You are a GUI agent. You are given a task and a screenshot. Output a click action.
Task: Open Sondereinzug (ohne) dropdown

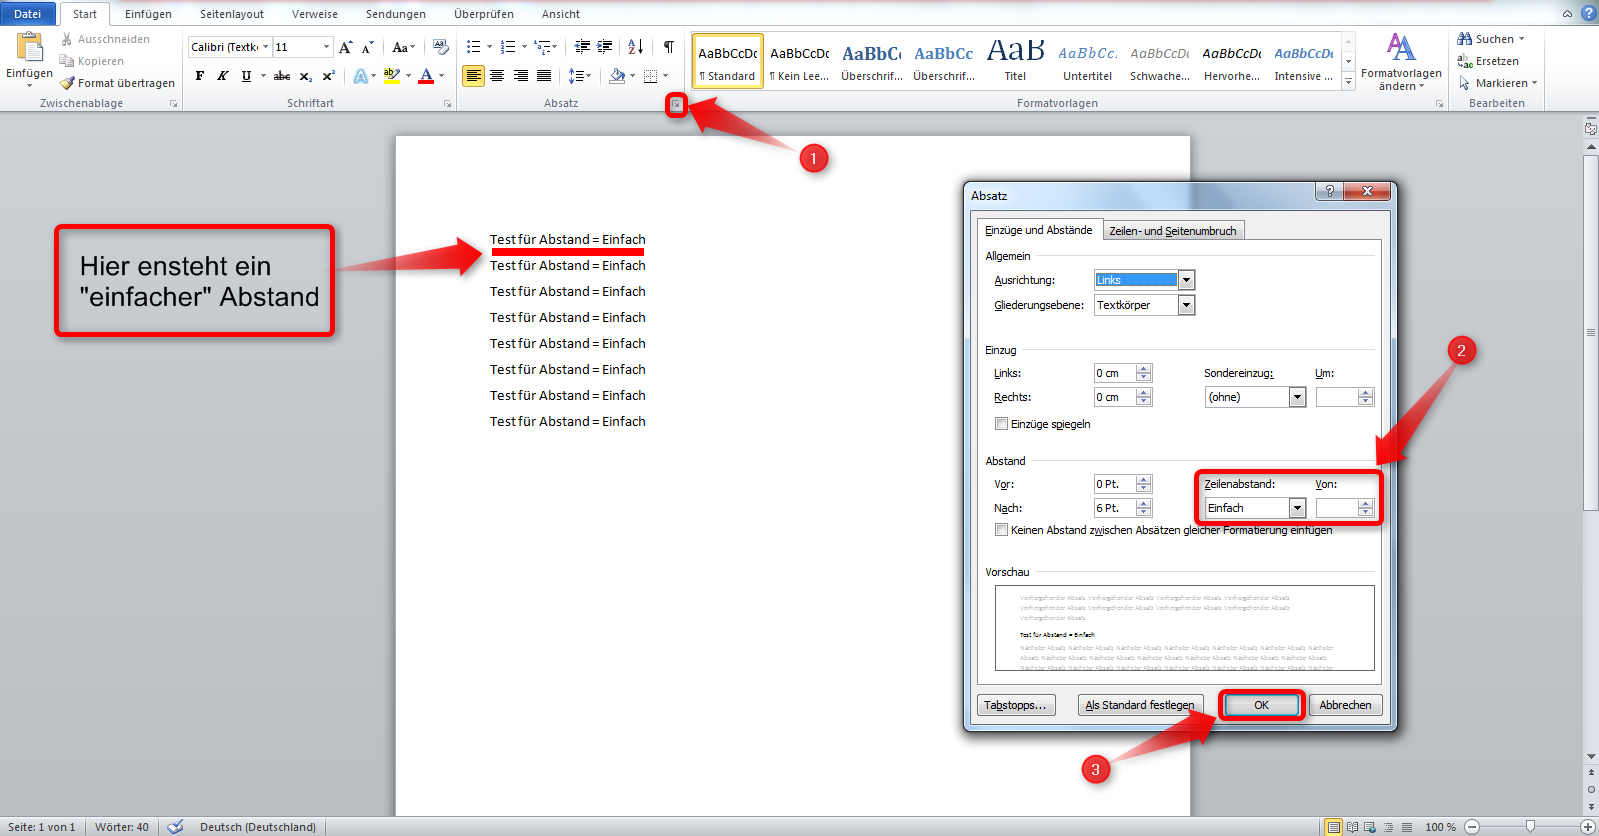pos(1297,397)
